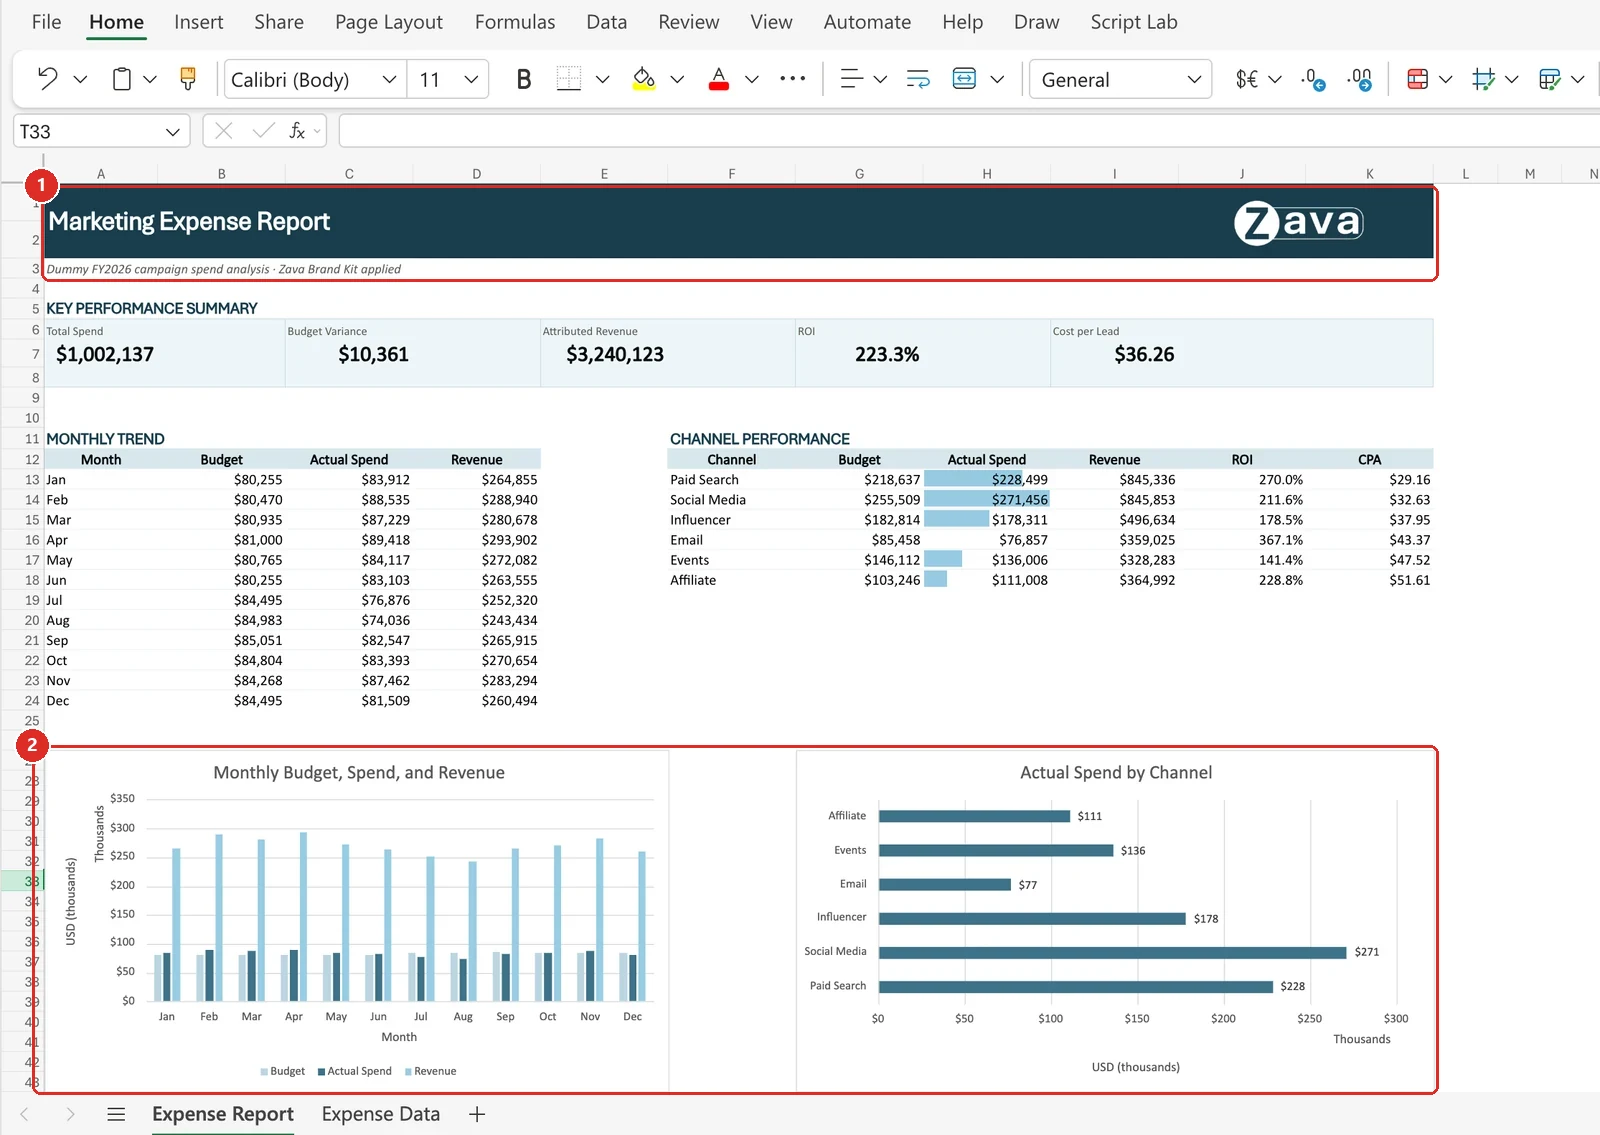Image resolution: width=1600 pixels, height=1135 pixels.
Task: Click the Merge cells icon
Action: (x=964, y=79)
